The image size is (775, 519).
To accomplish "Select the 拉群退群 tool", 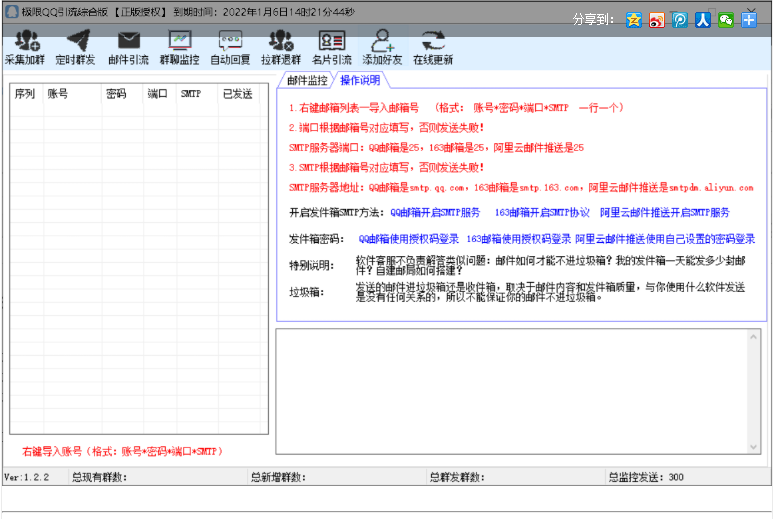I will click(281, 47).
